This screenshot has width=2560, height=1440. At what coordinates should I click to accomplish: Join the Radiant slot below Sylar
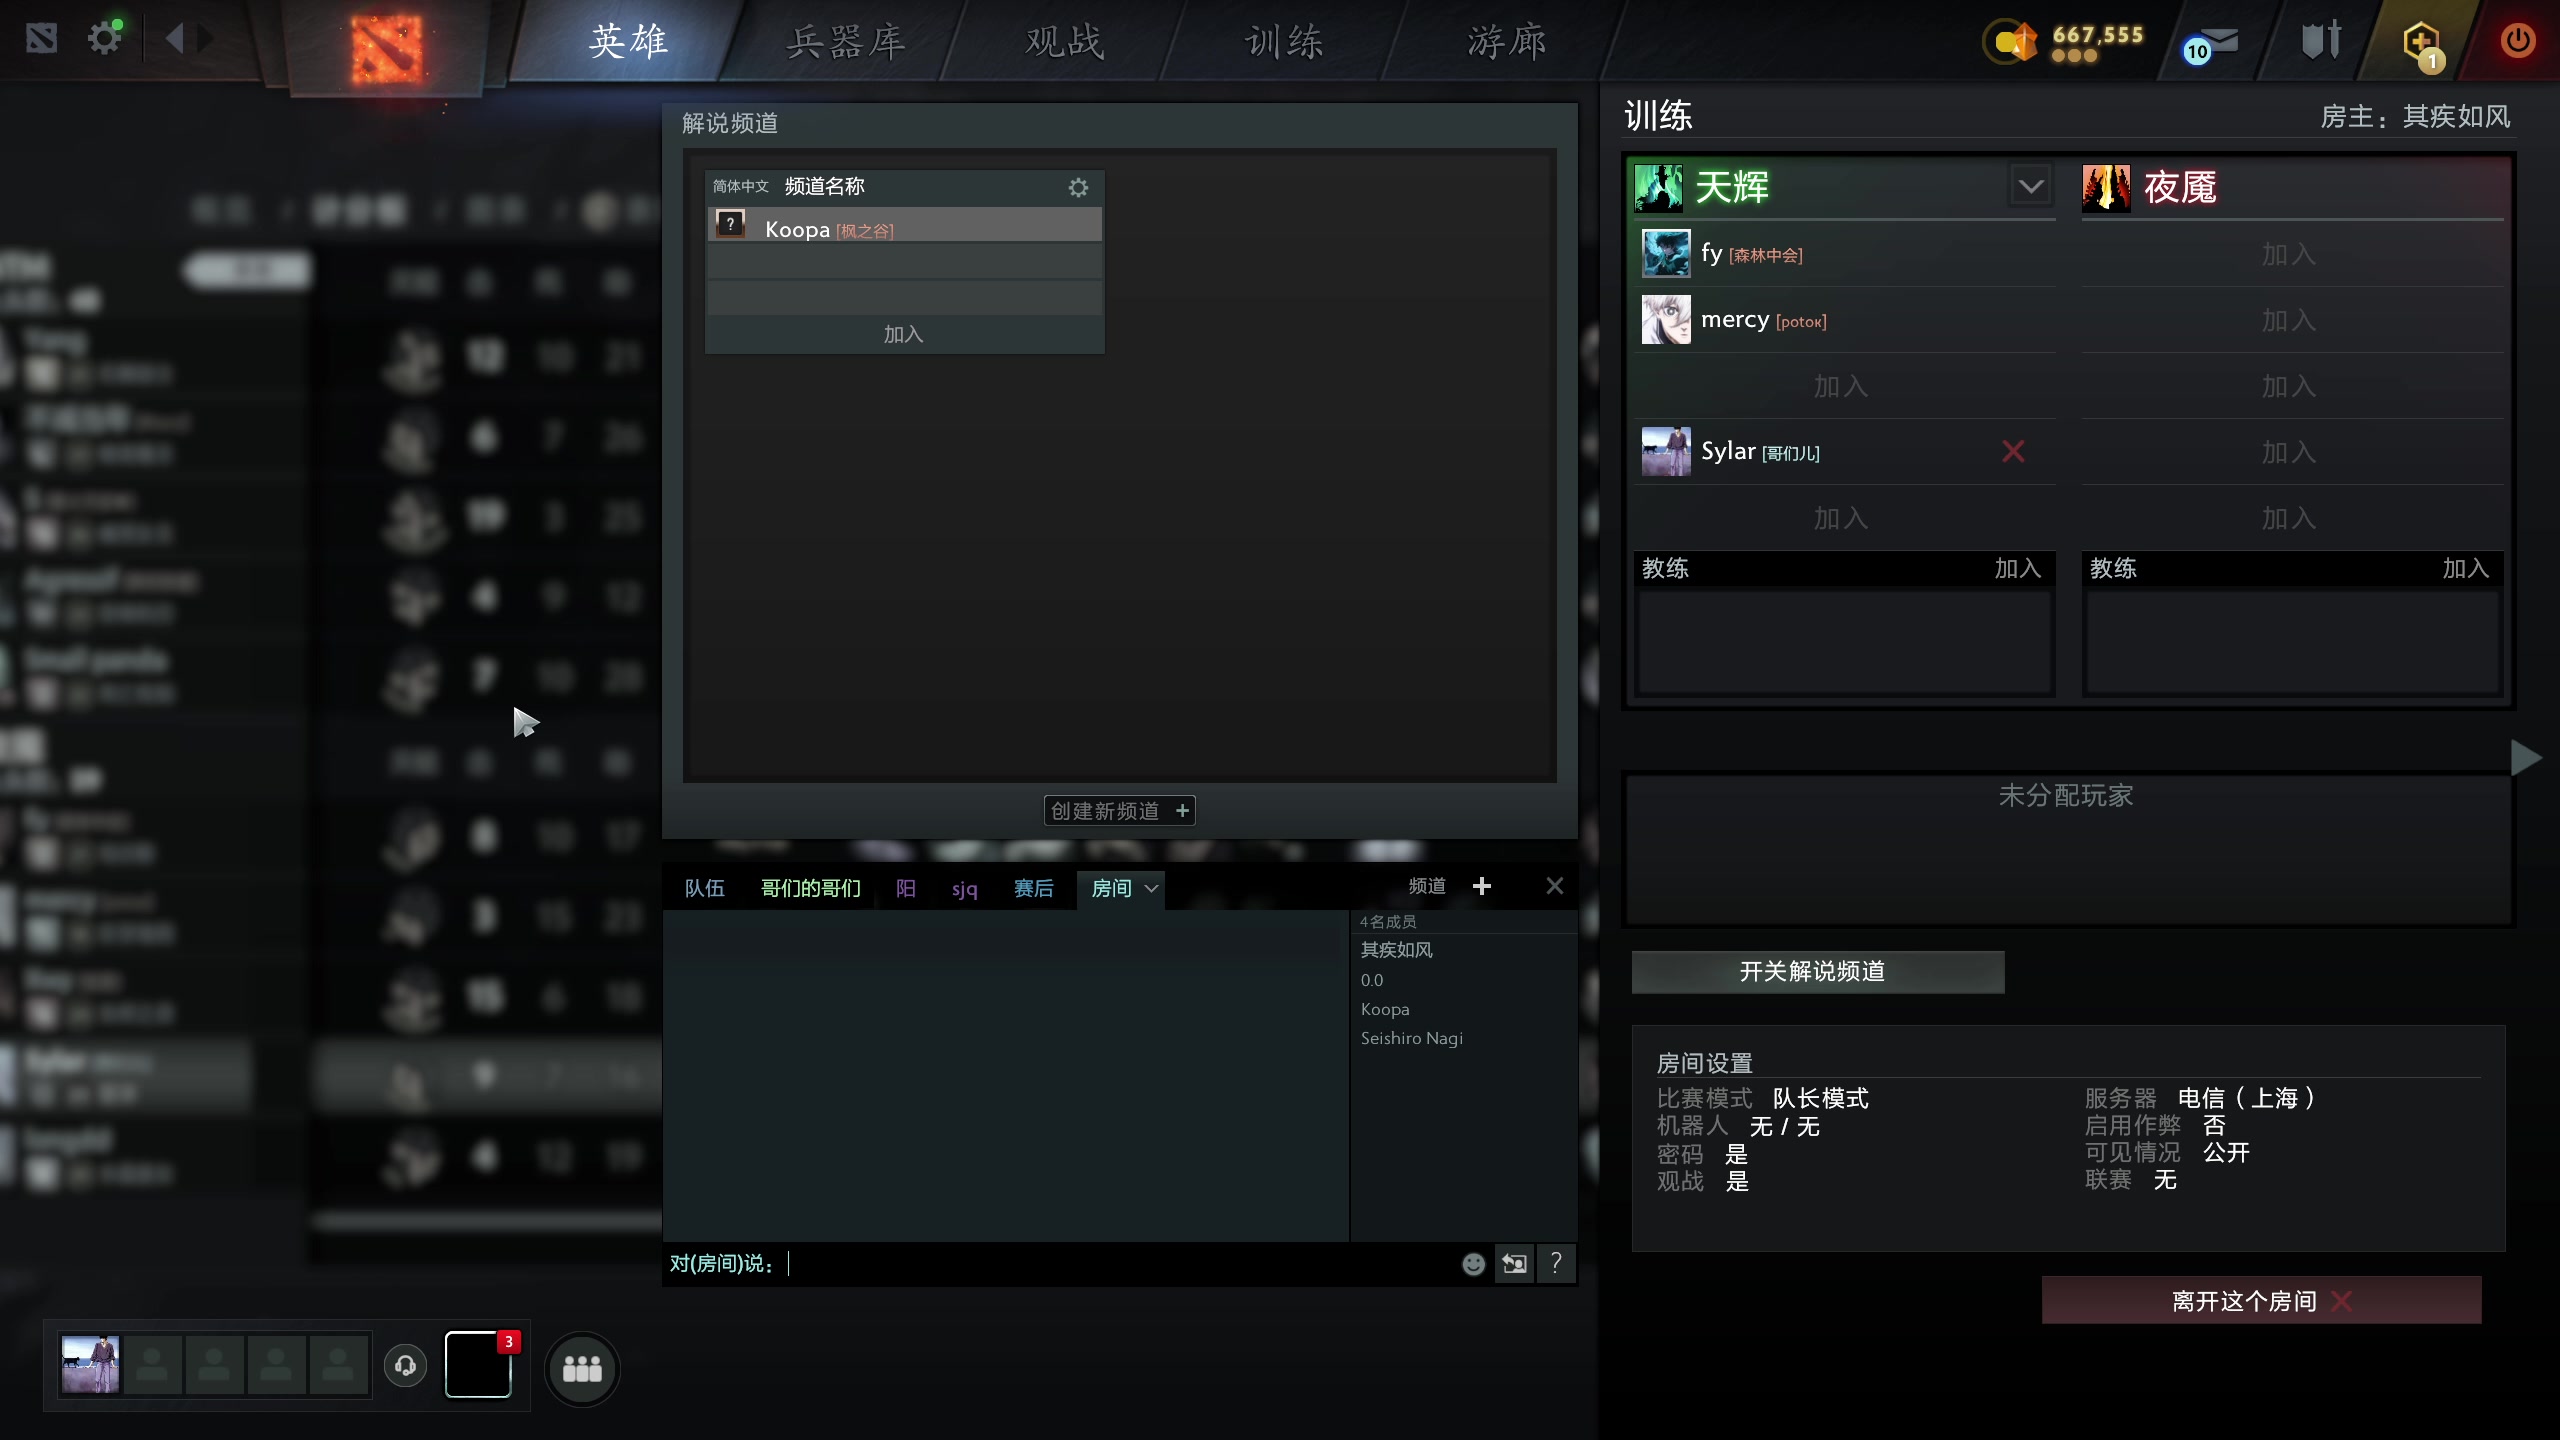coord(1844,518)
